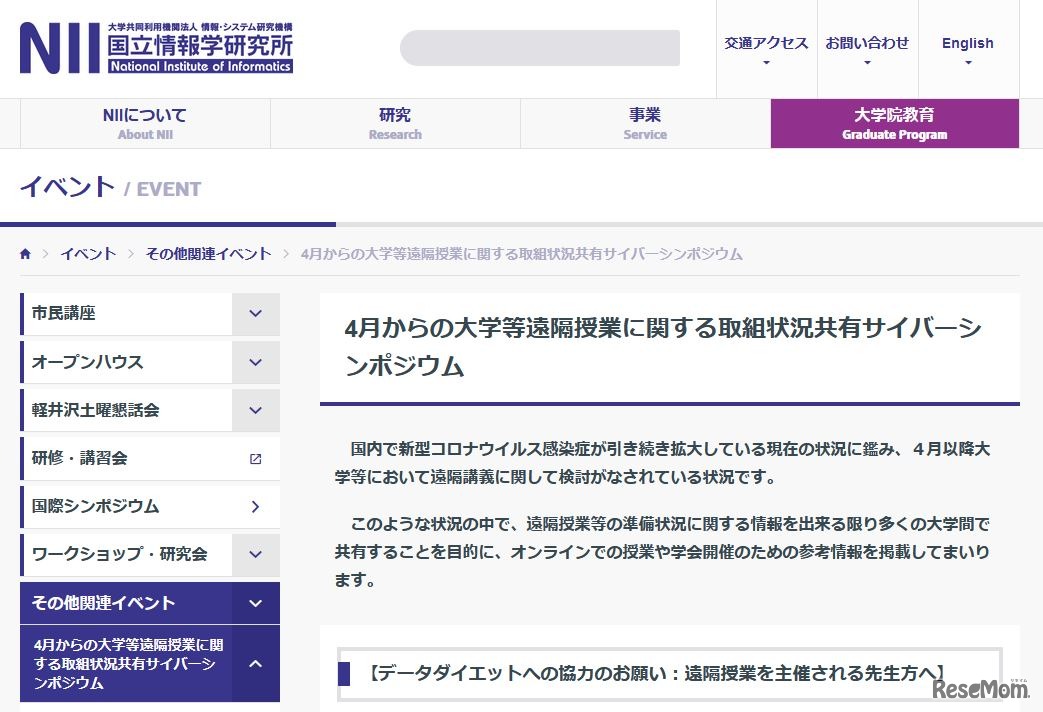Select the NIIについて menu item
The height and width of the screenshot is (712, 1043).
(145, 123)
